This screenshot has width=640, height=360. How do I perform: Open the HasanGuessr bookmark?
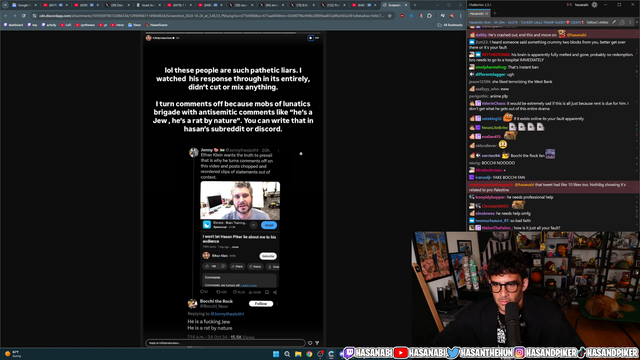(156, 25)
